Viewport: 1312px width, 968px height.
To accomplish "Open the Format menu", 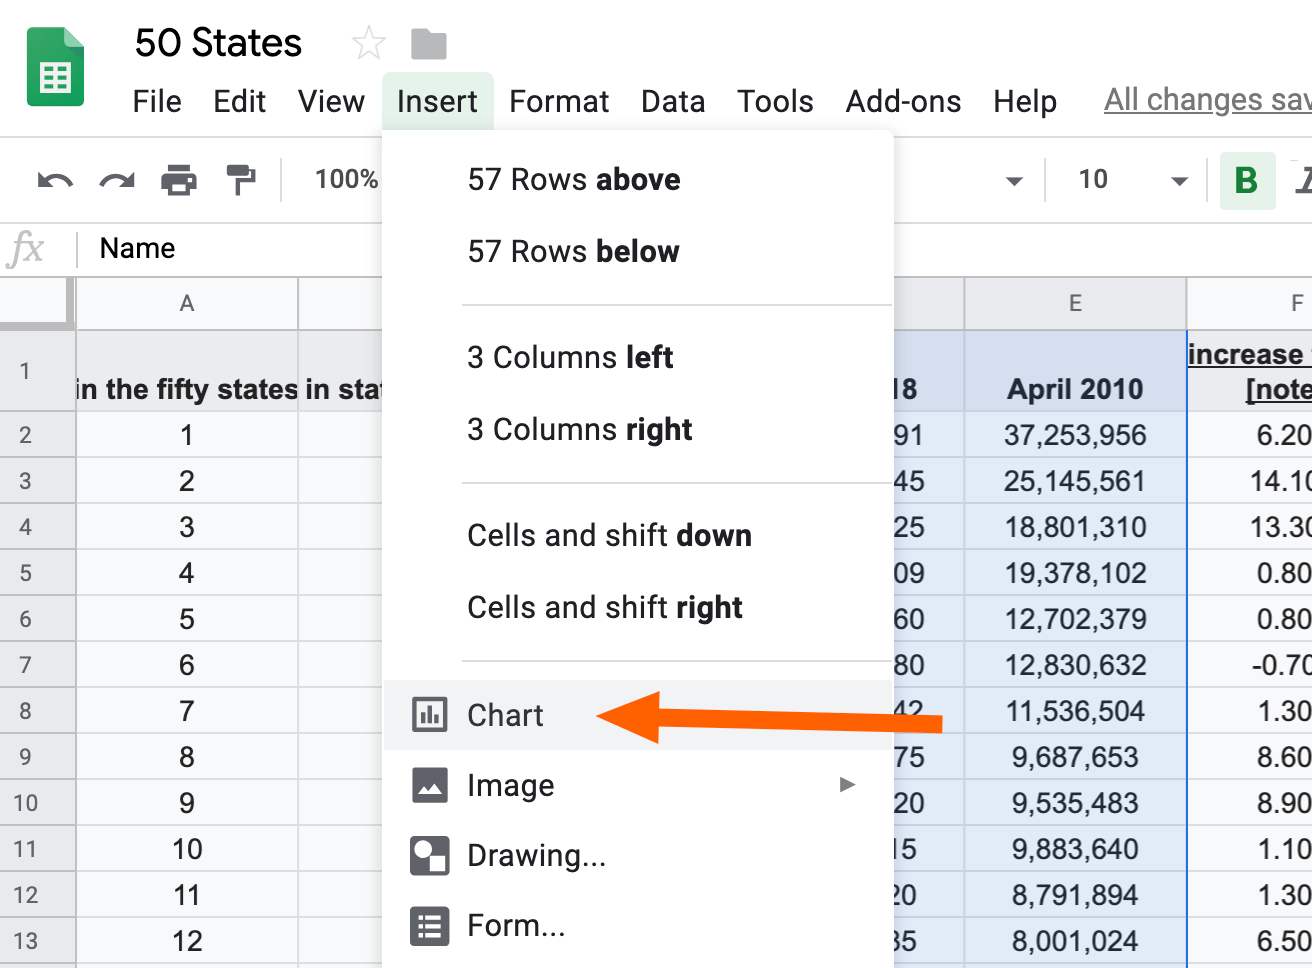I will pos(559,101).
